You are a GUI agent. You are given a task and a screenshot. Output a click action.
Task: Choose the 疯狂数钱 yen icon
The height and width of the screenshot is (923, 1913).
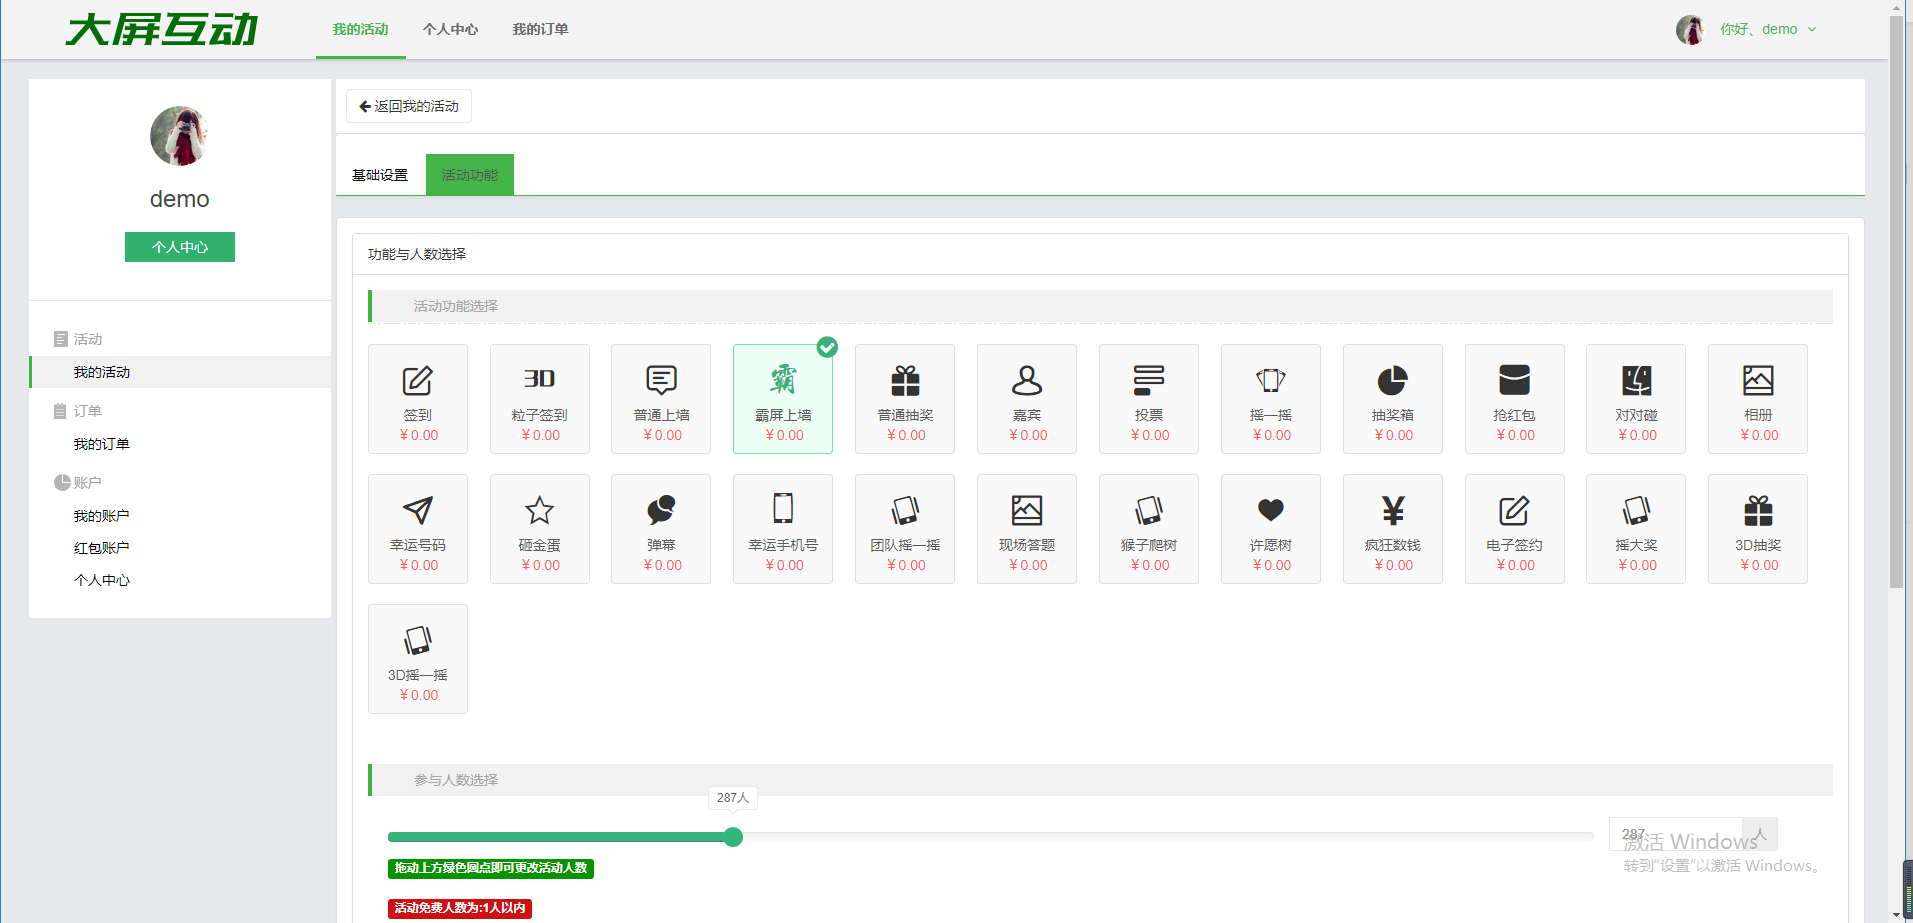click(1392, 511)
